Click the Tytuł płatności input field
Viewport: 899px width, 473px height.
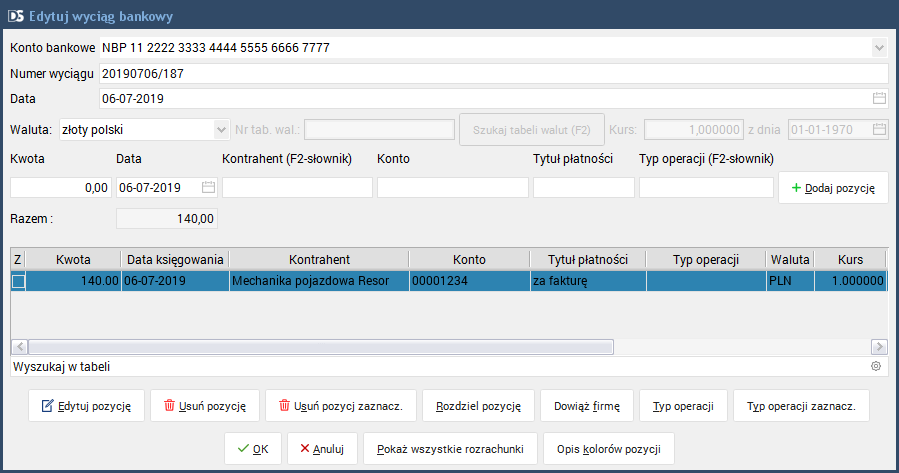click(584, 187)
